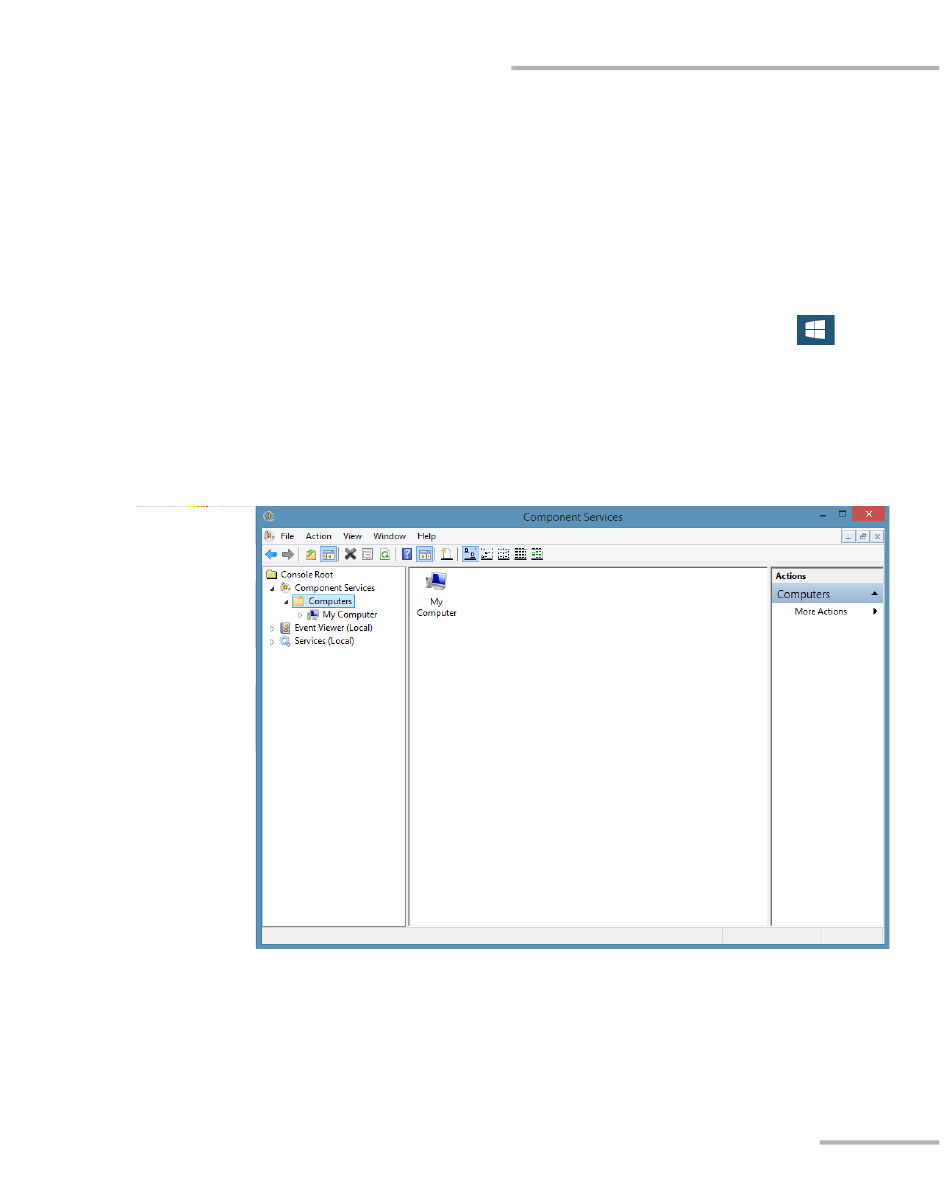
Task: Click the MMC icon beside File menu
Action: (269, 536)
